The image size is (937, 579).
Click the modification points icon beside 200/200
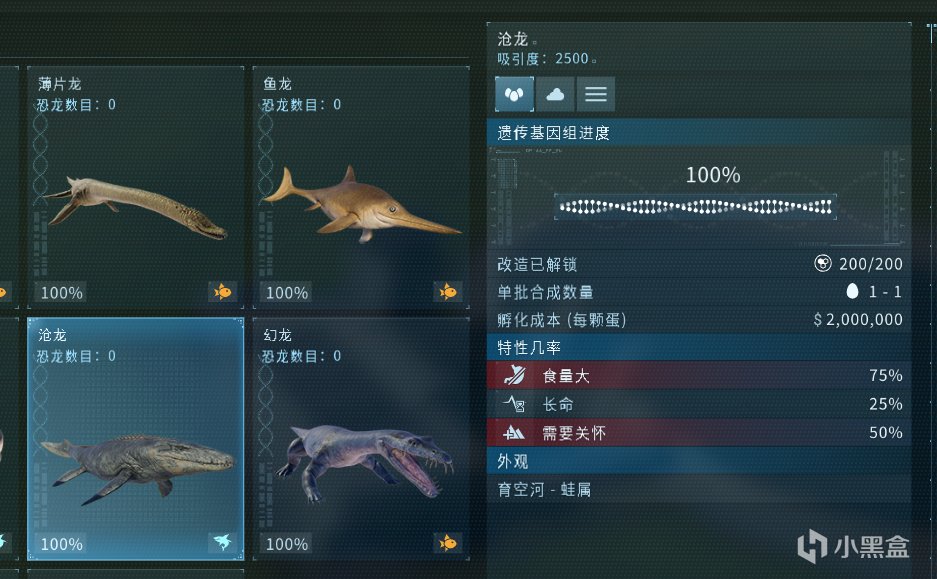point(823,264)
